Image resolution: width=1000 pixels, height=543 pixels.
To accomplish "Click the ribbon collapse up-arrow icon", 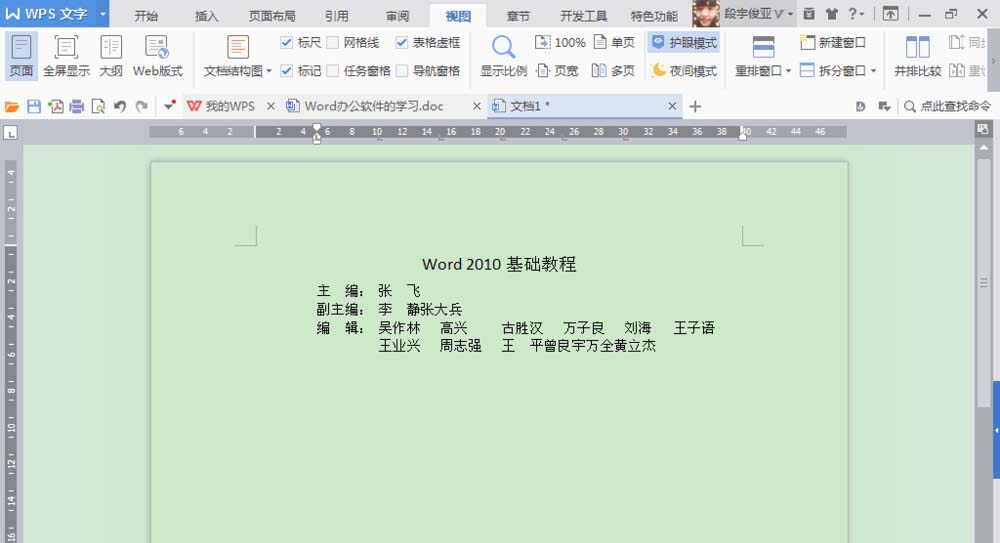I will coord(890,13).
